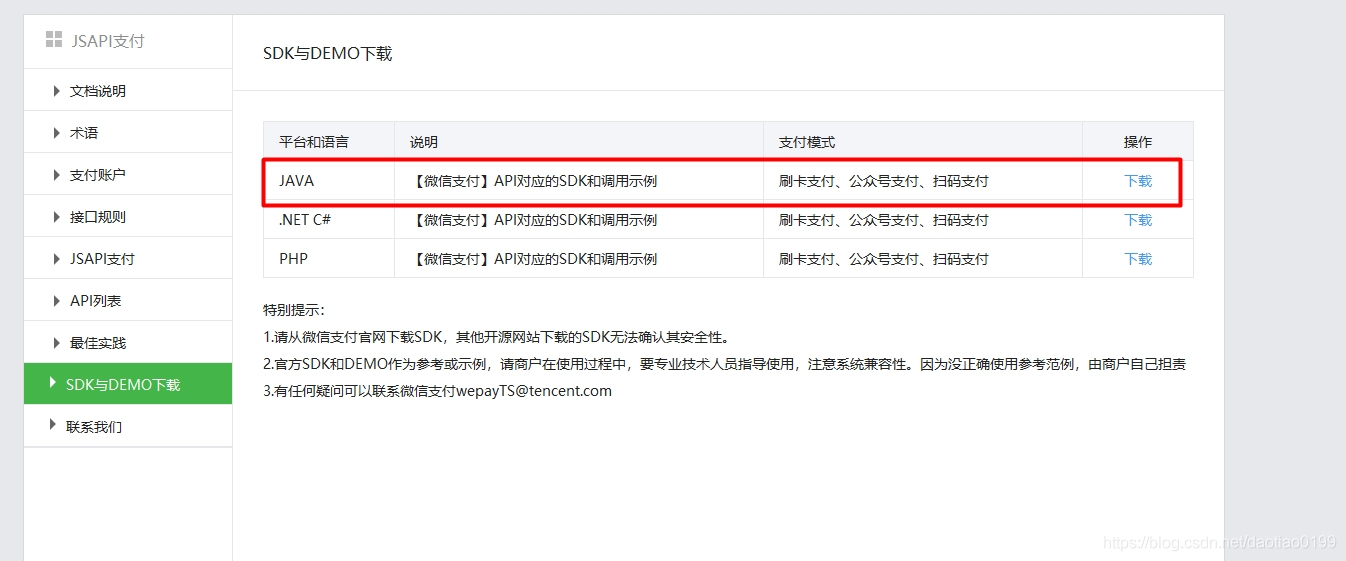
Task: Go to 支付账户 section
Action: [98, 175]
